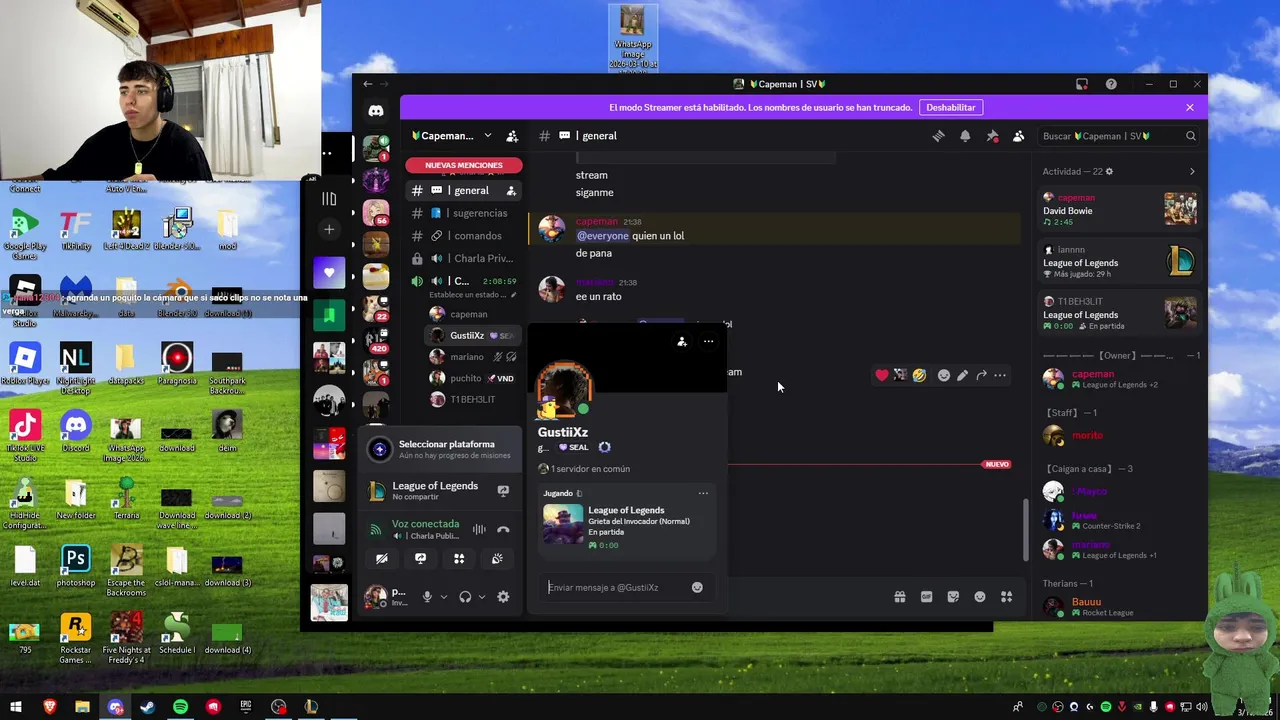The image size is (1280, 720).
Task: Edit message pencil icon
Action: pyautogui.click(x=962, y=375)
